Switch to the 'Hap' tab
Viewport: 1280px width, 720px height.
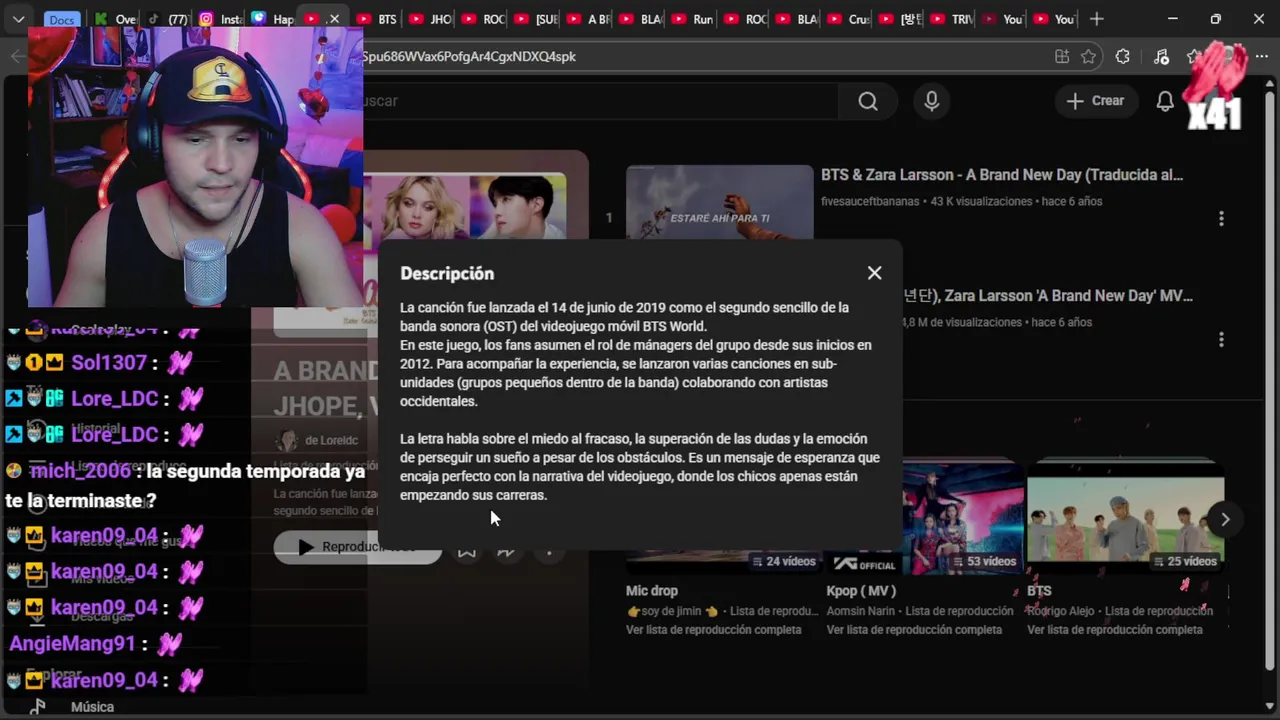[273, 19]
